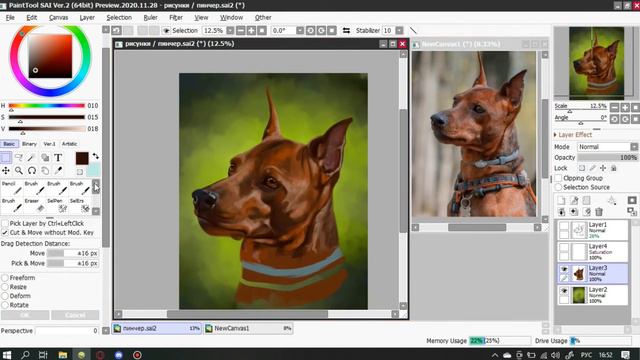Viewport: 640px width, 360px height.
Task: Select the rectangular Selection tool
Action: (6, 158)
